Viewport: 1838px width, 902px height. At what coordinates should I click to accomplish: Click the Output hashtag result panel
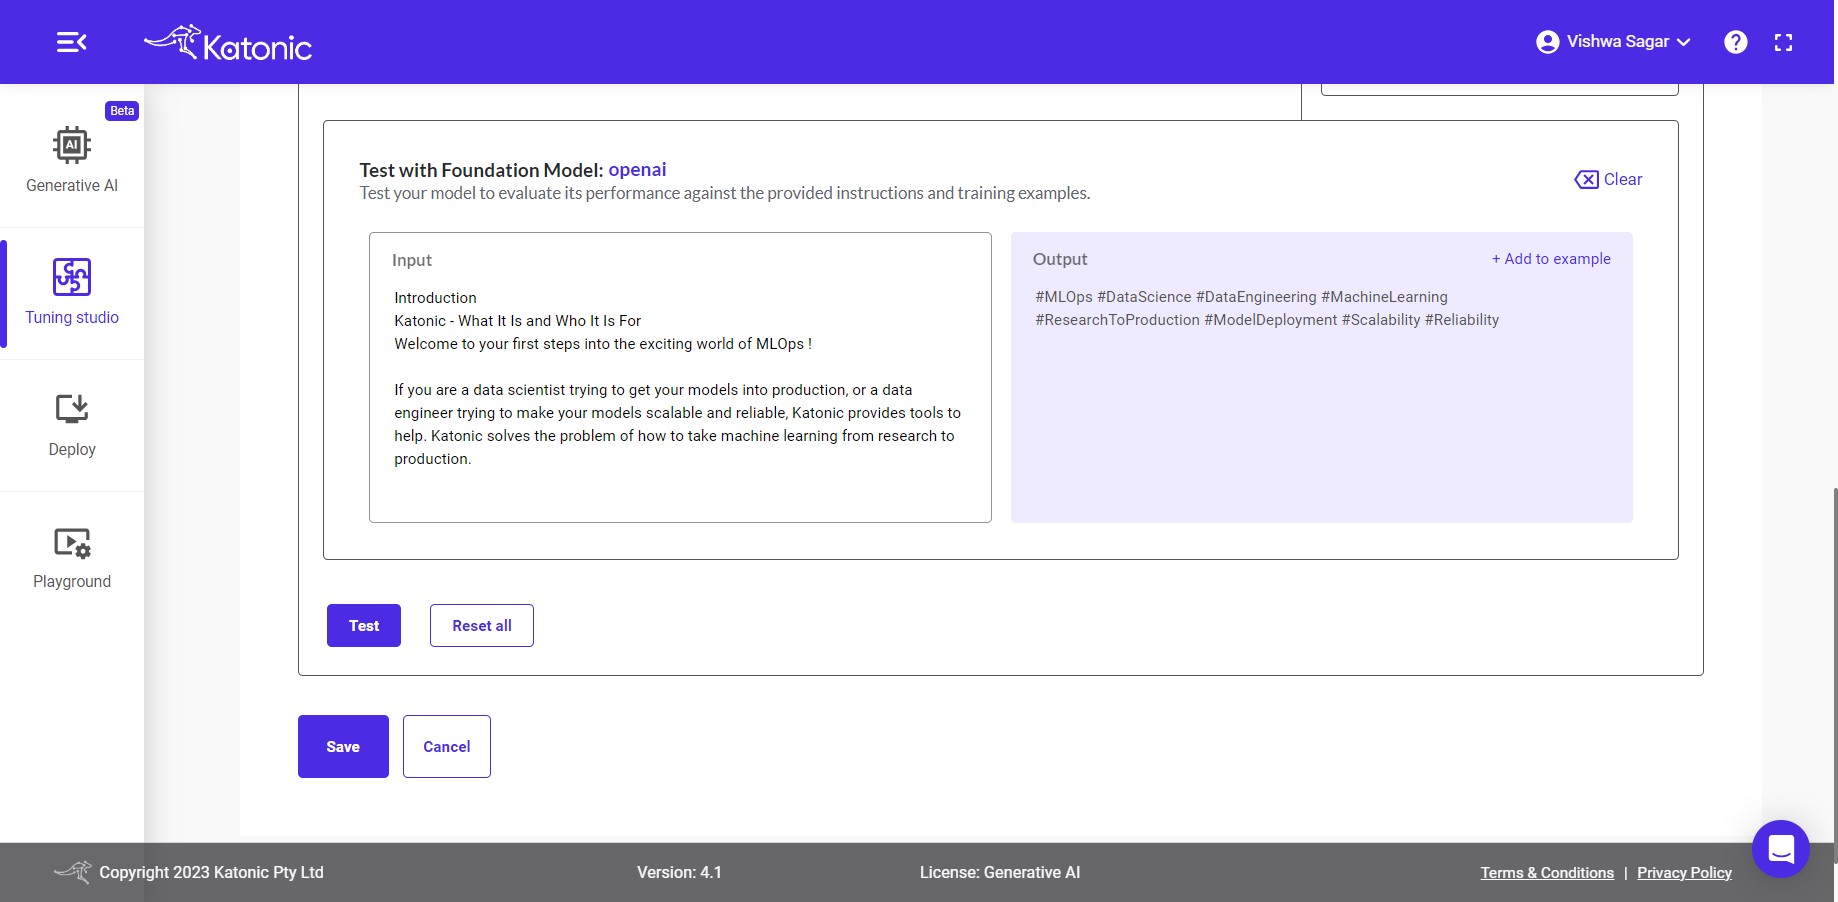click(x=1322, y=377)
